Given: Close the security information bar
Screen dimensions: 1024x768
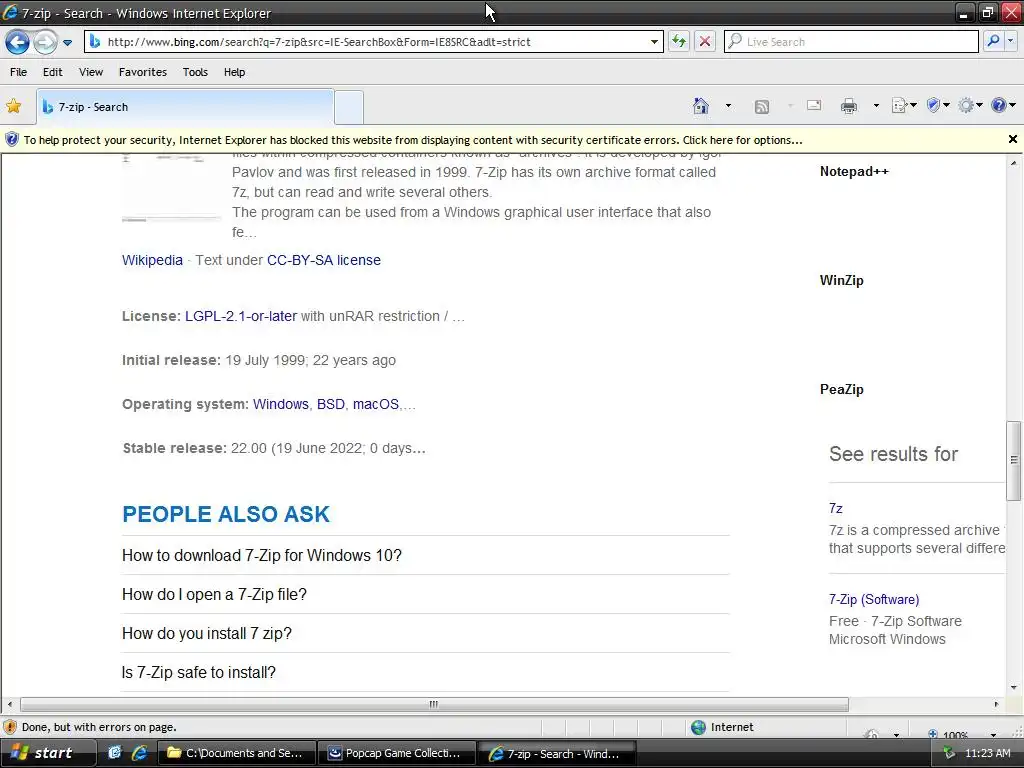Looking at the screenshot, I should pyautogui.click(x=1012, y=139).
